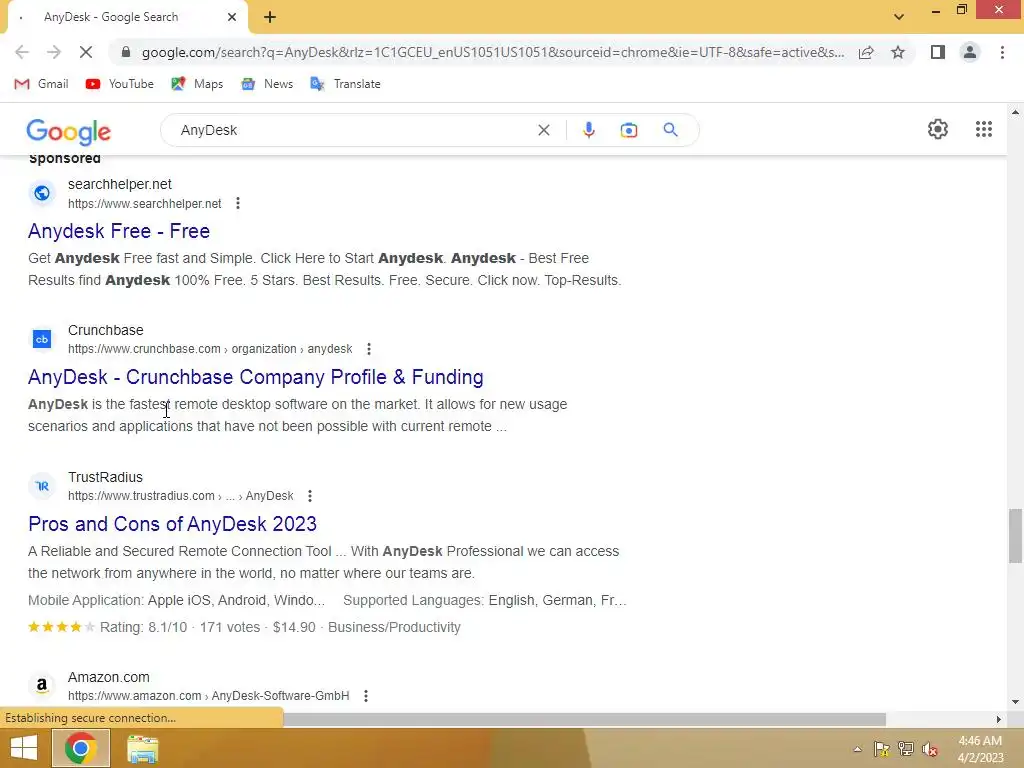Stop loading the page with X button
The height and width of the screenshot is (768, 1024).
[86, 52]
